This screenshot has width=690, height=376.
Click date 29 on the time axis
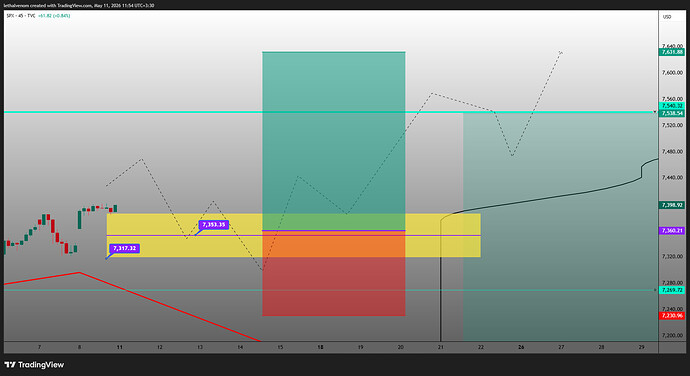coord(641,347)
